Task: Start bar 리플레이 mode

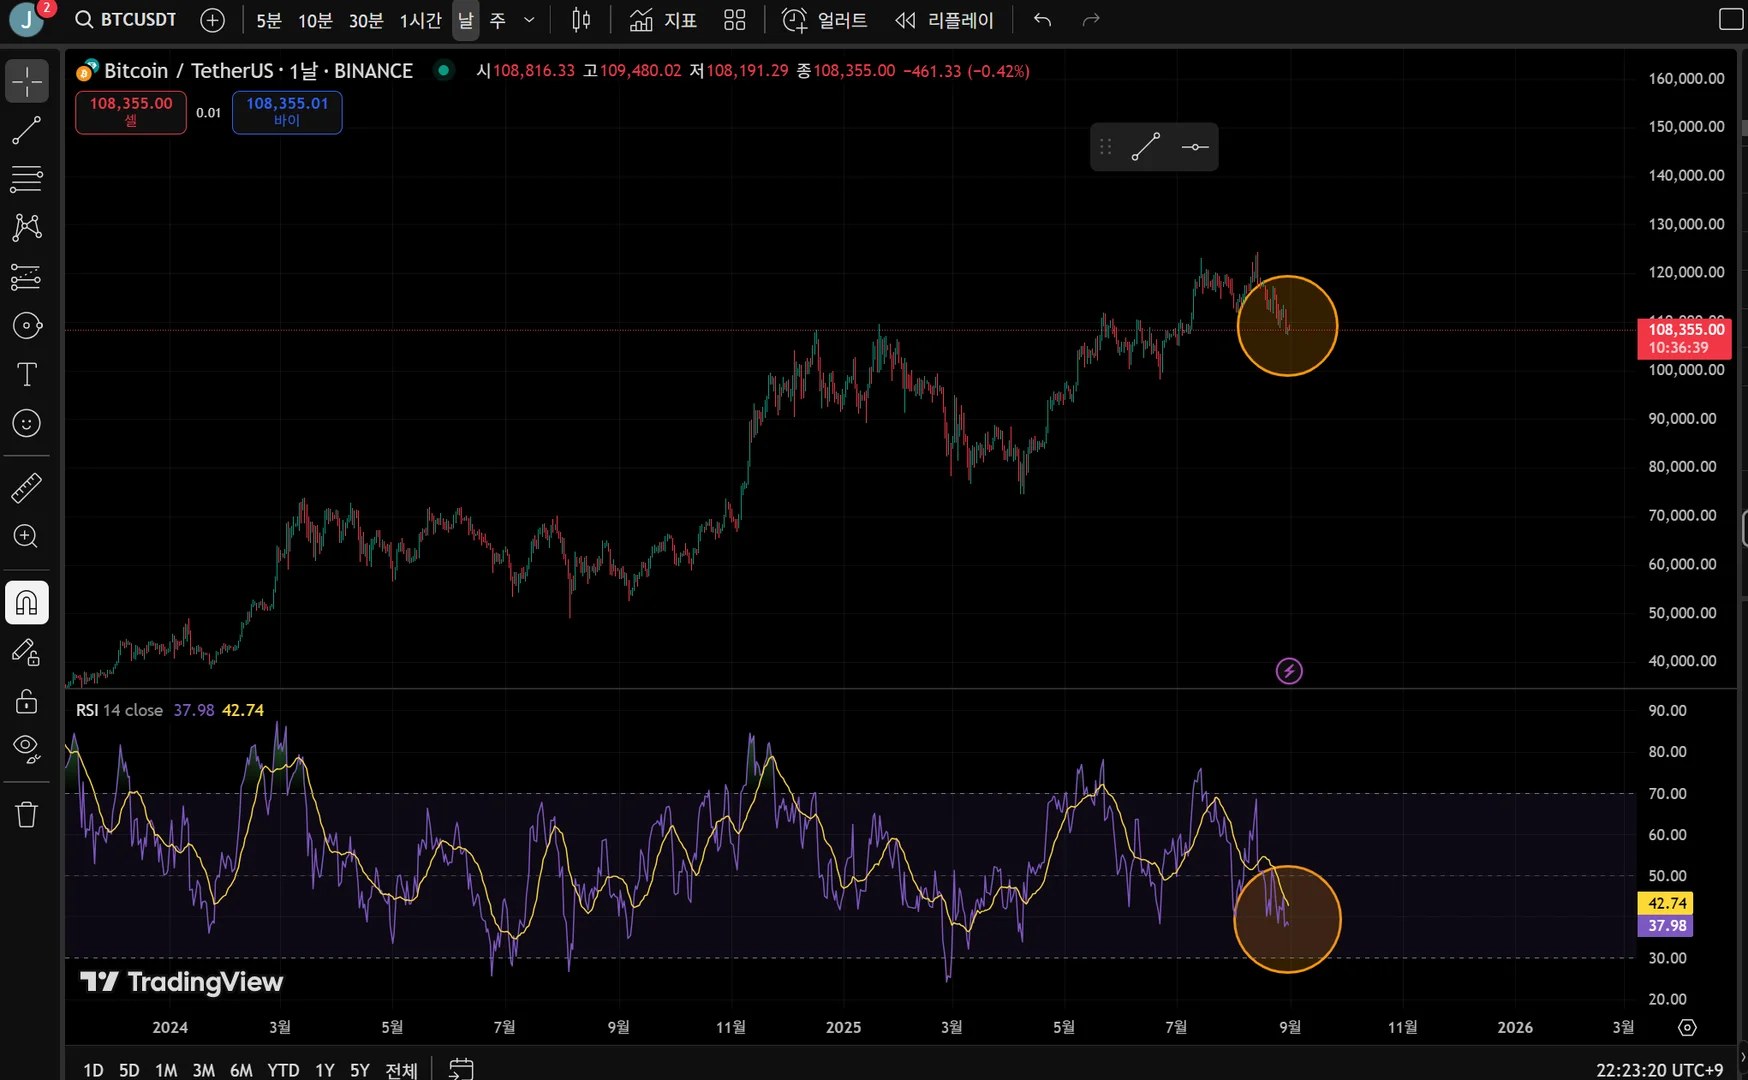Action: coord(945,20)
